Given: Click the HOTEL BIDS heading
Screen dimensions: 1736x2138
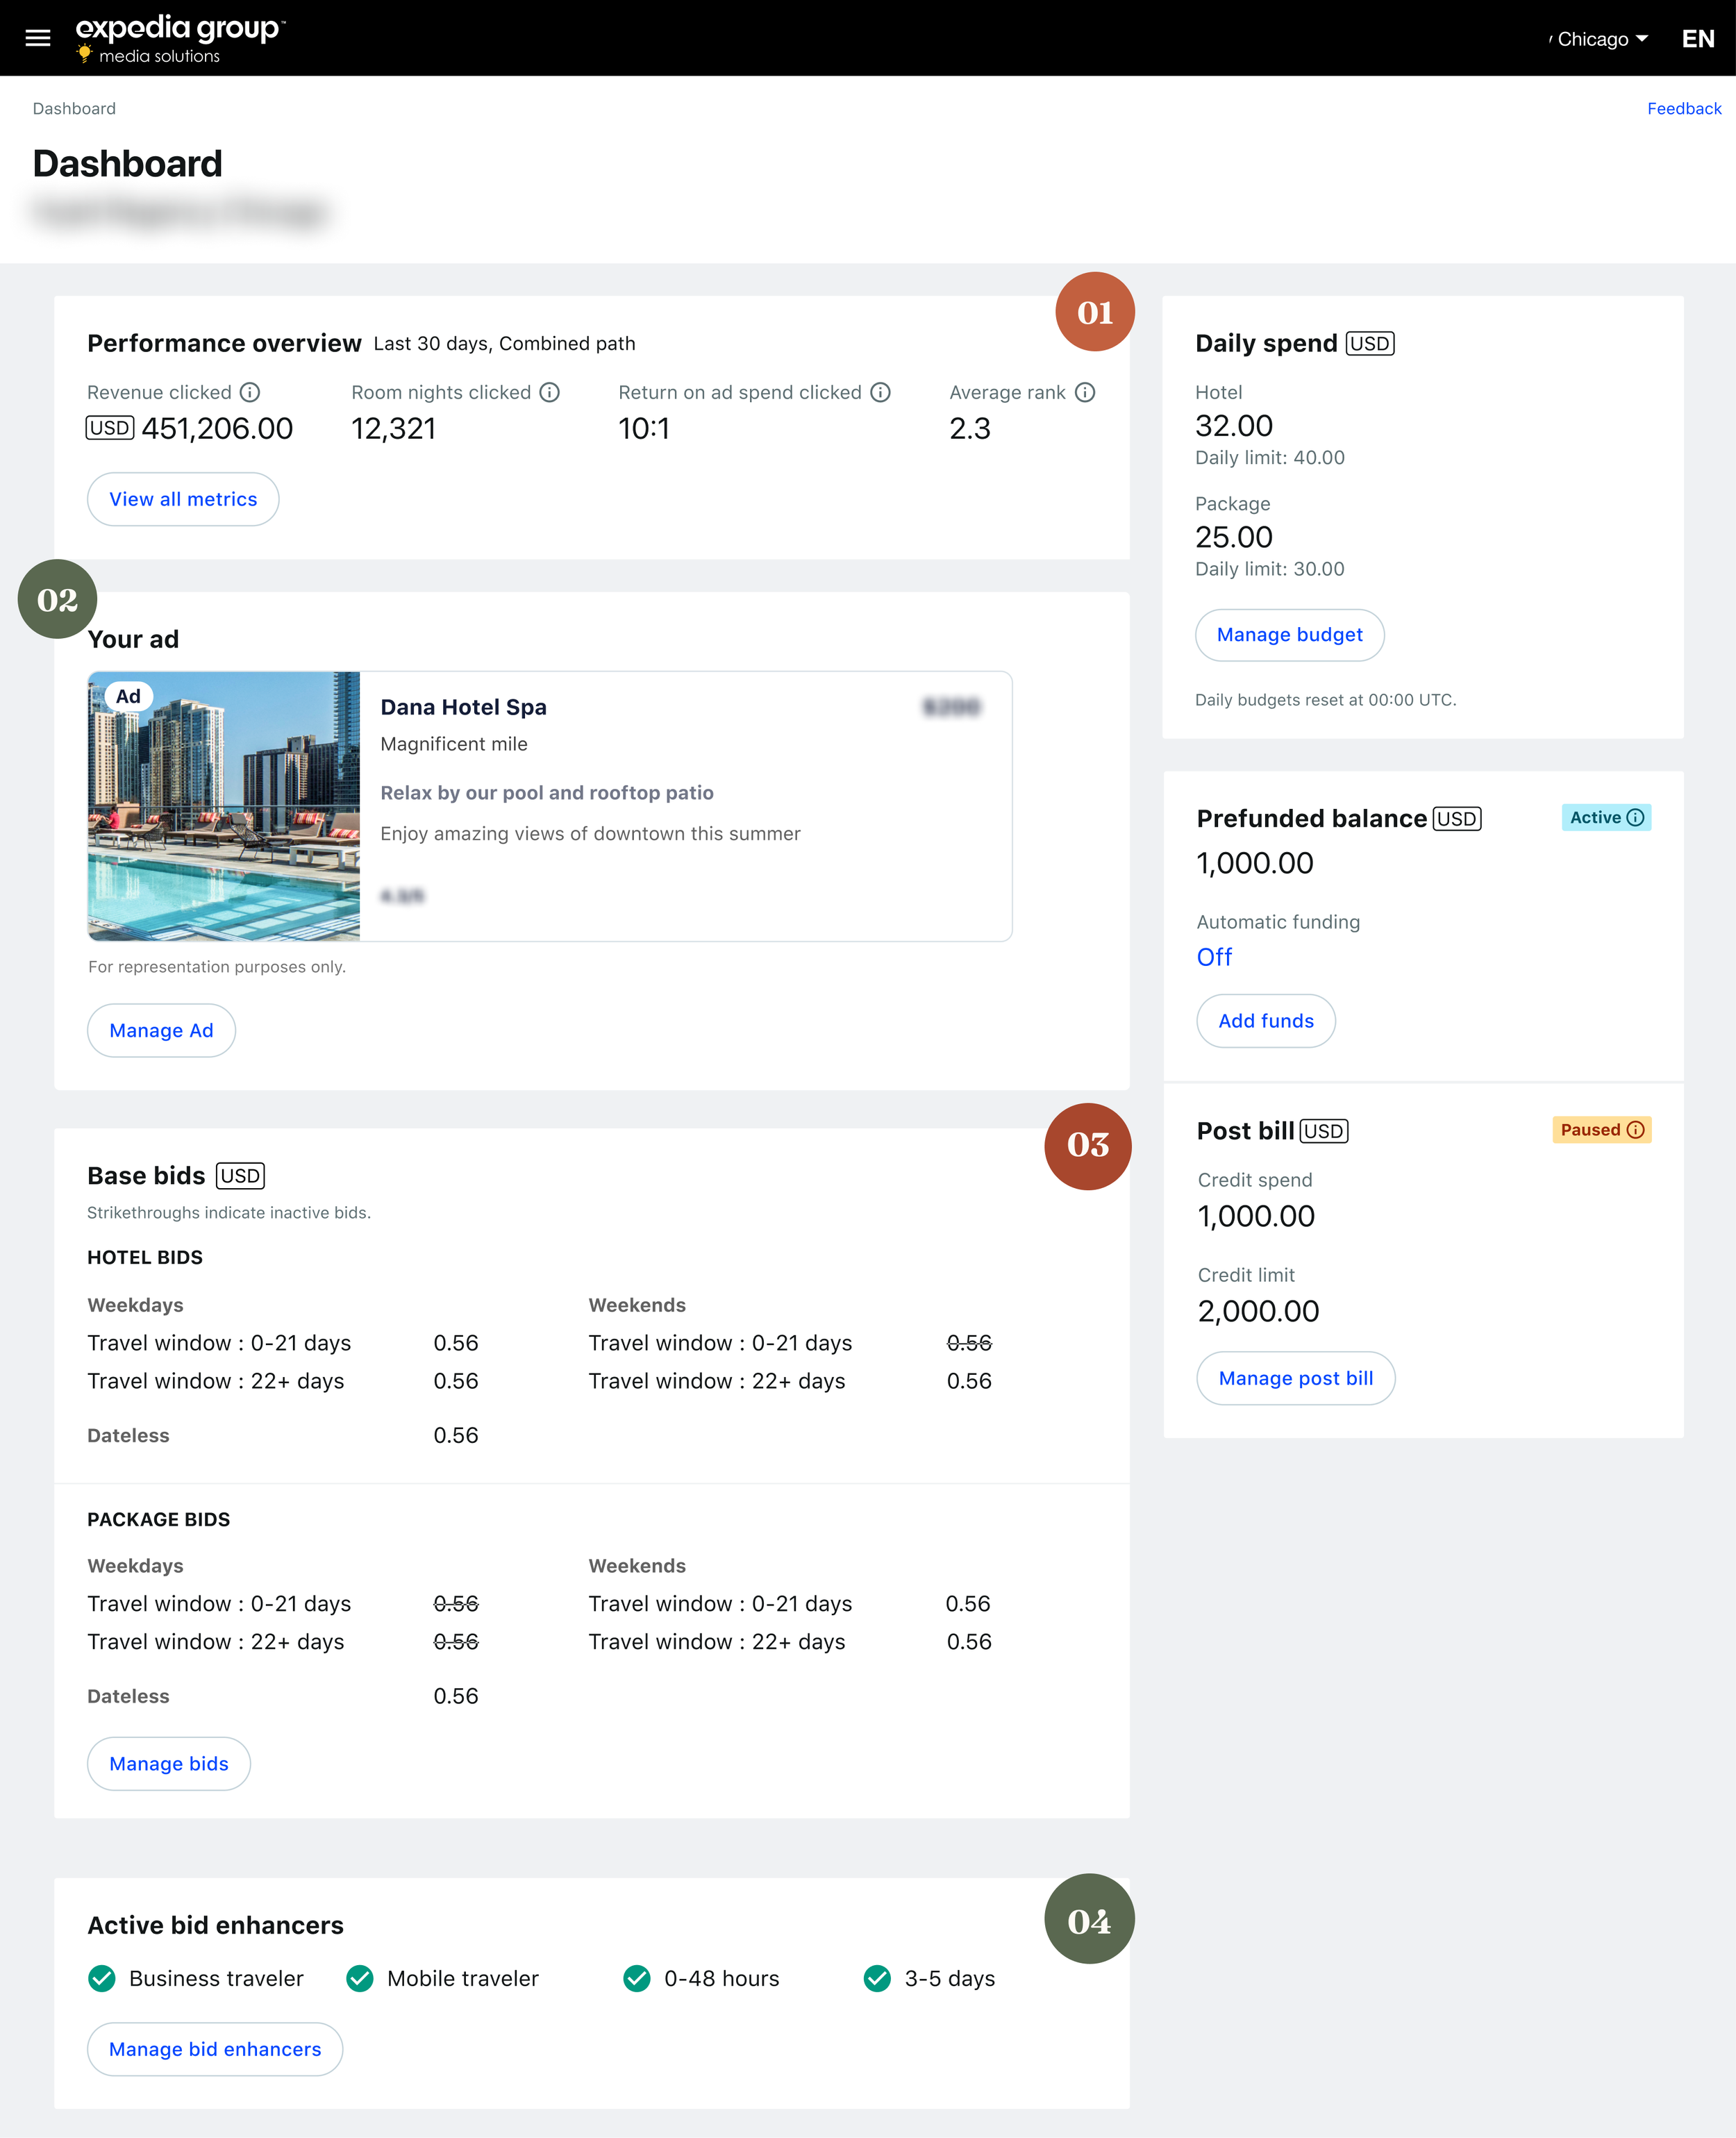Looking at the screenshot, I should (x=145, y=1257).
